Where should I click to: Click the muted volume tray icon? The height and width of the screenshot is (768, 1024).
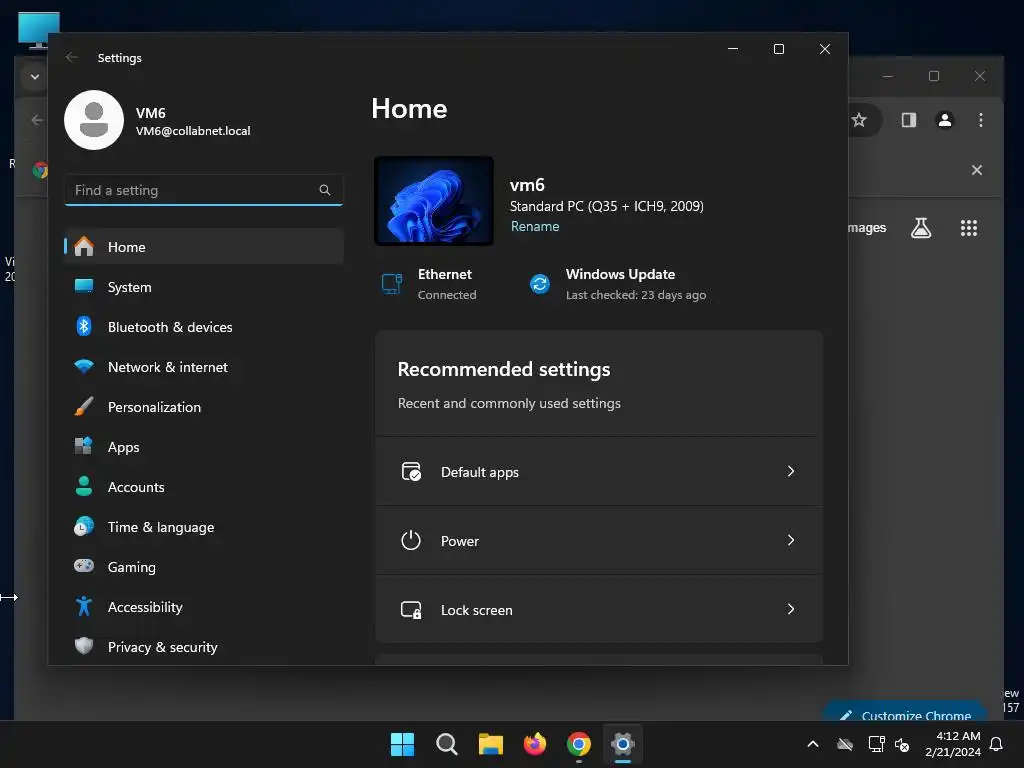pos(903,744)
